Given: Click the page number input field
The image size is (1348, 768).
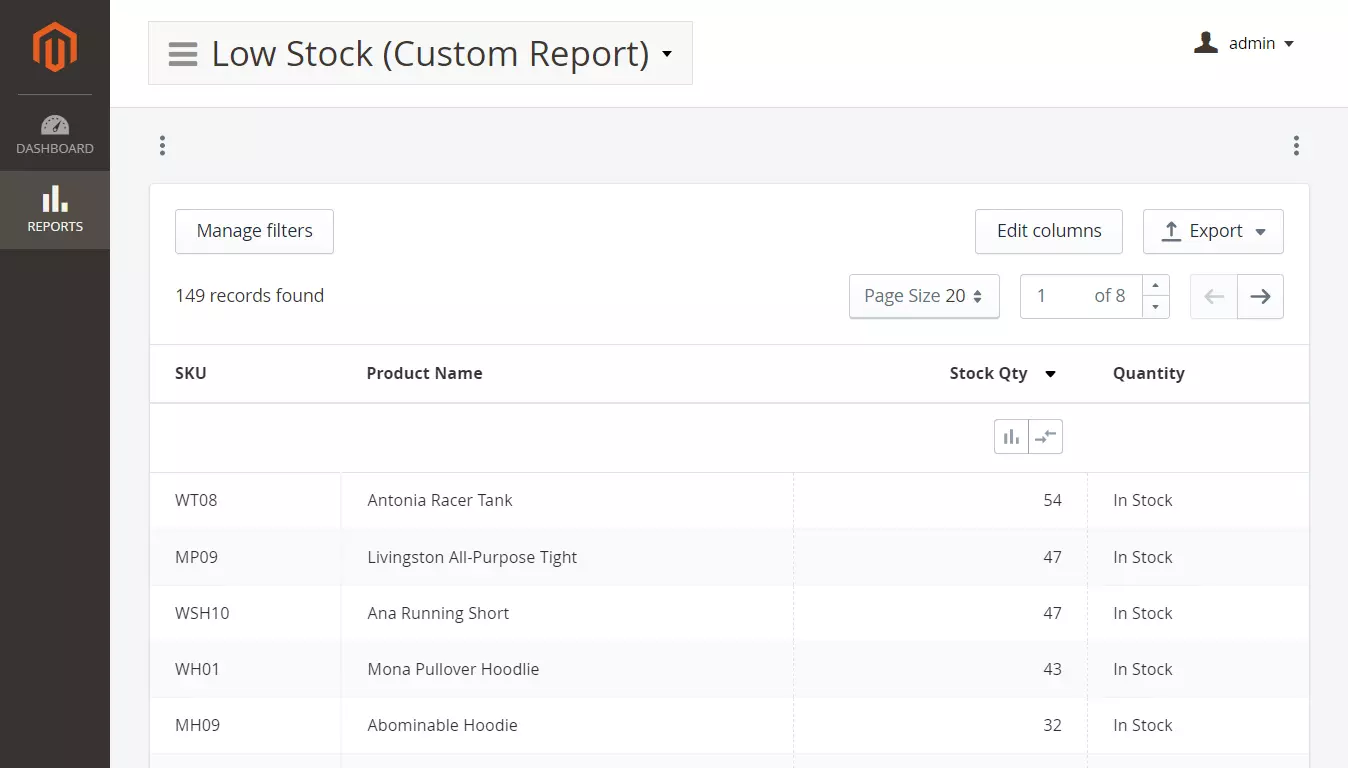Looking at the screenshot, I should tap(1062, 296).
